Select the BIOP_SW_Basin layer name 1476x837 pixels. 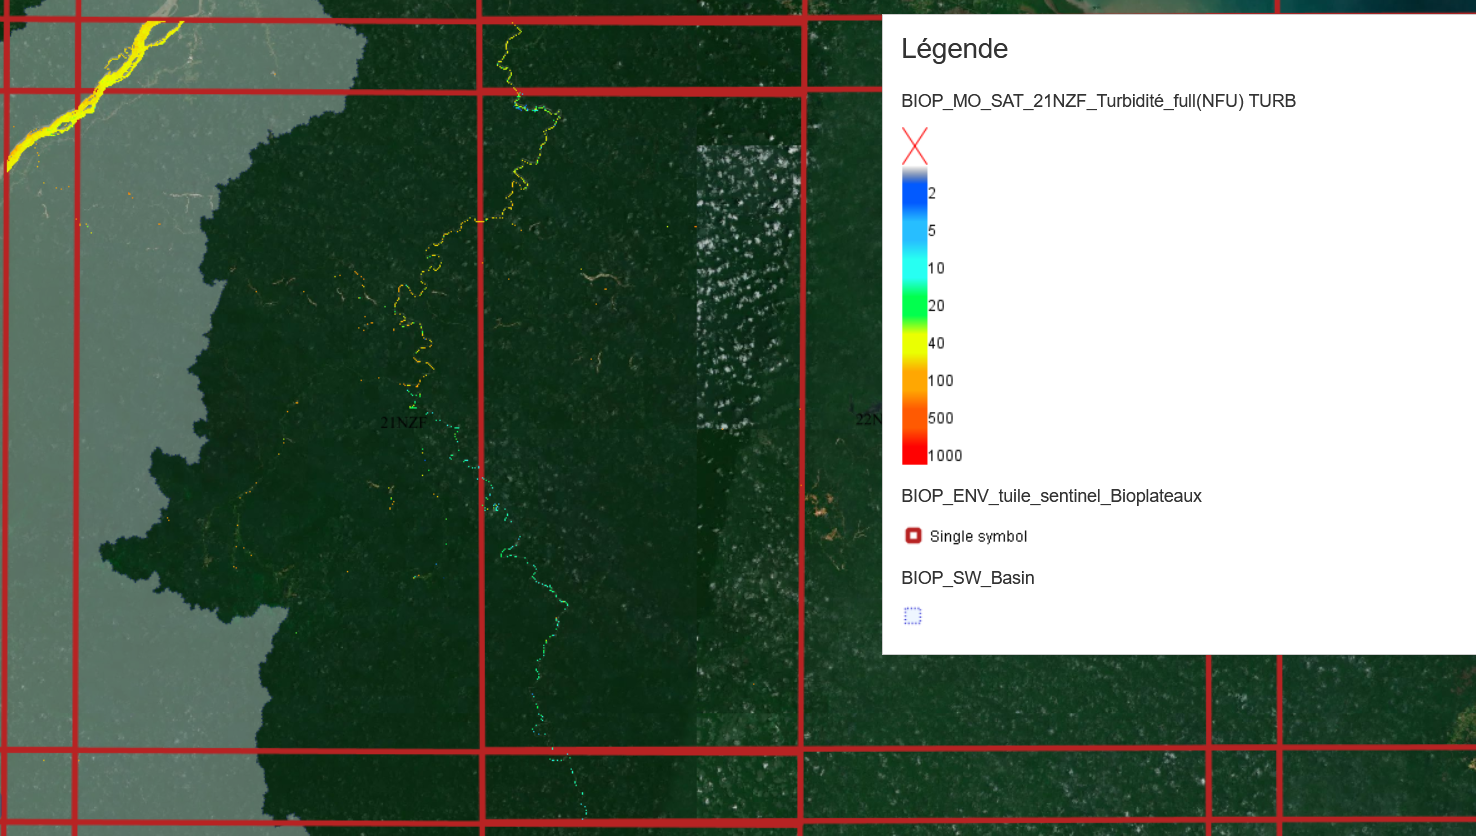click(967, 578)
